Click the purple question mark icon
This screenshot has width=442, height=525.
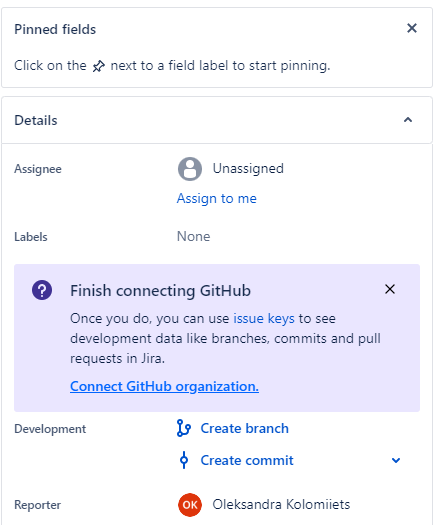point(42,290)
